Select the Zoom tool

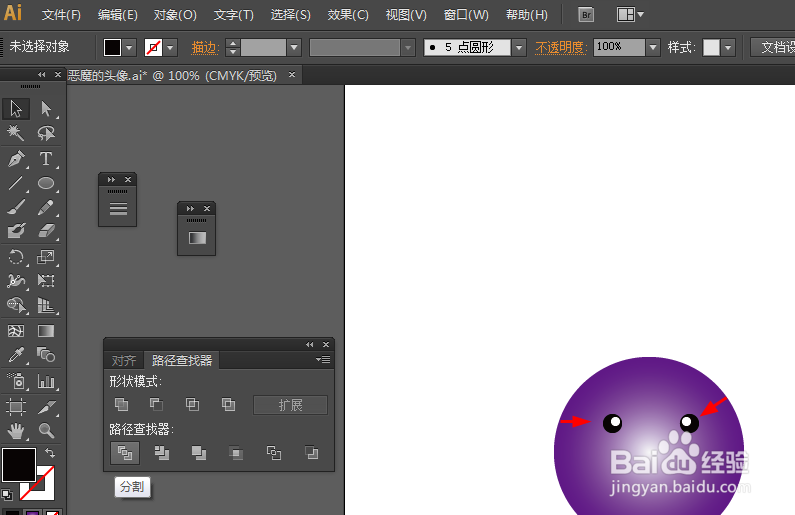click(x=46, y=431)
